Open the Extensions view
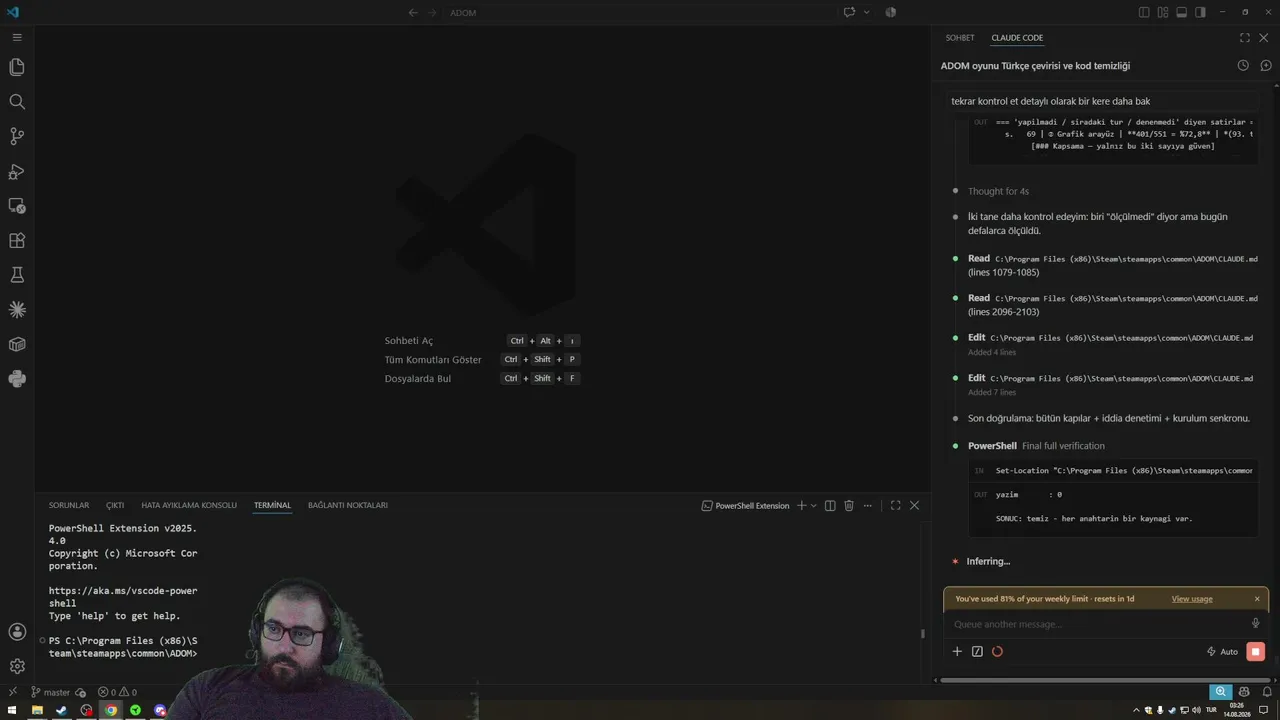Image resolution: width=1280 pixels, height=720 pixels. 17,240
